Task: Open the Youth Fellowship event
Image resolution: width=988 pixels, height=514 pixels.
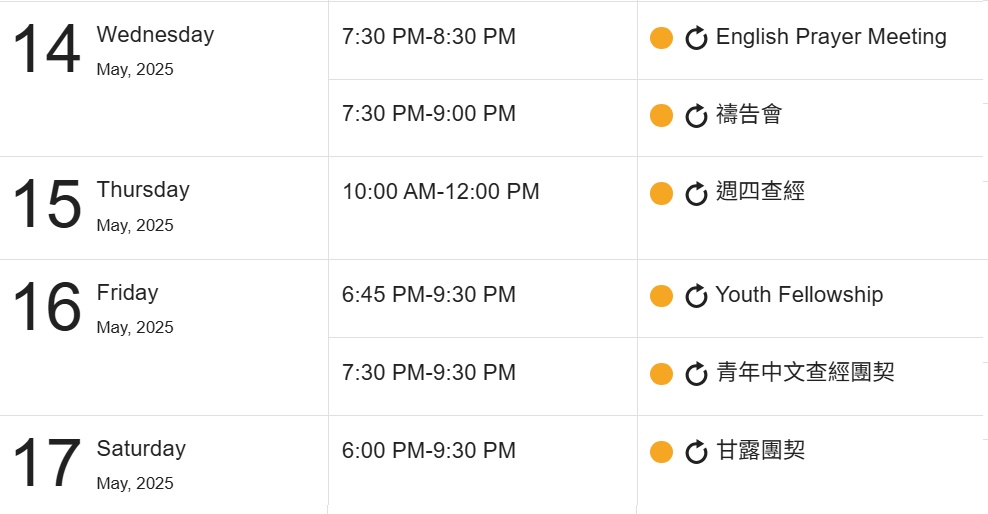Action: (x=799, y=294)
